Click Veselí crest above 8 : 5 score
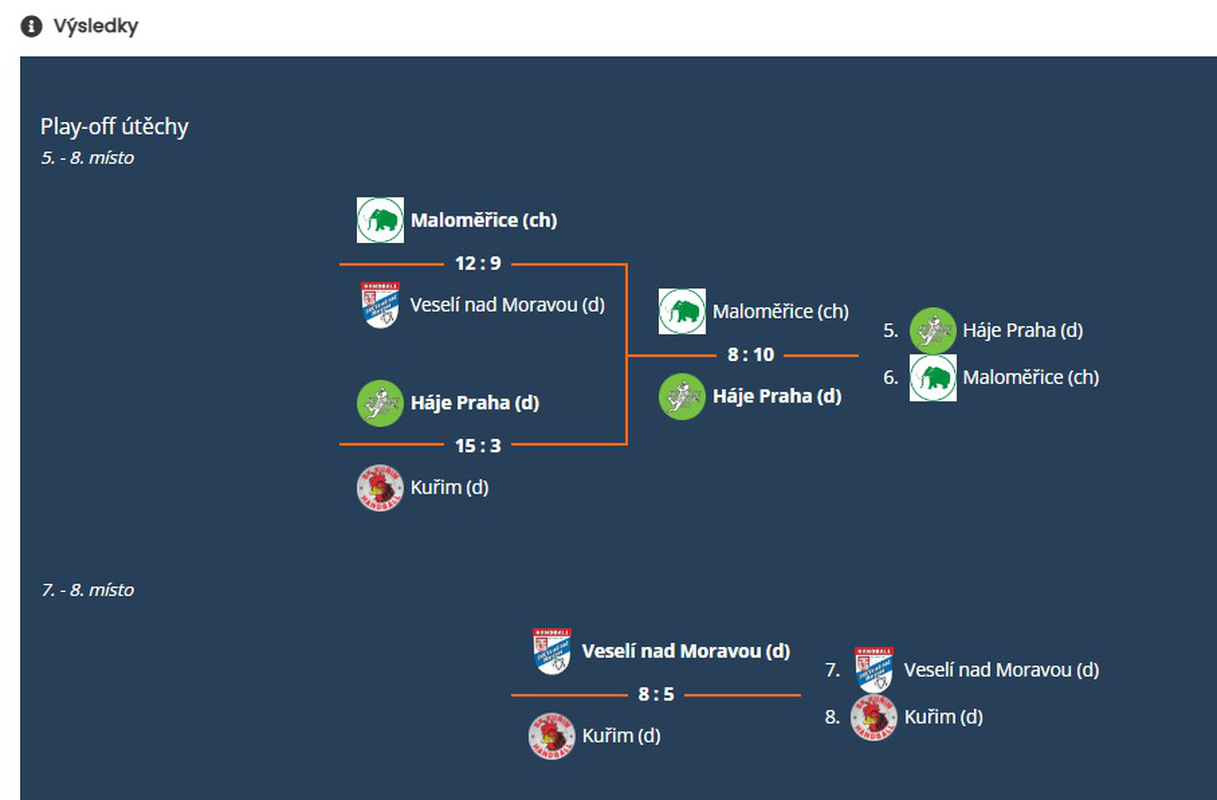Image resolution: width=1217 pixels, height=800 pixels. [x=552, y=651]
